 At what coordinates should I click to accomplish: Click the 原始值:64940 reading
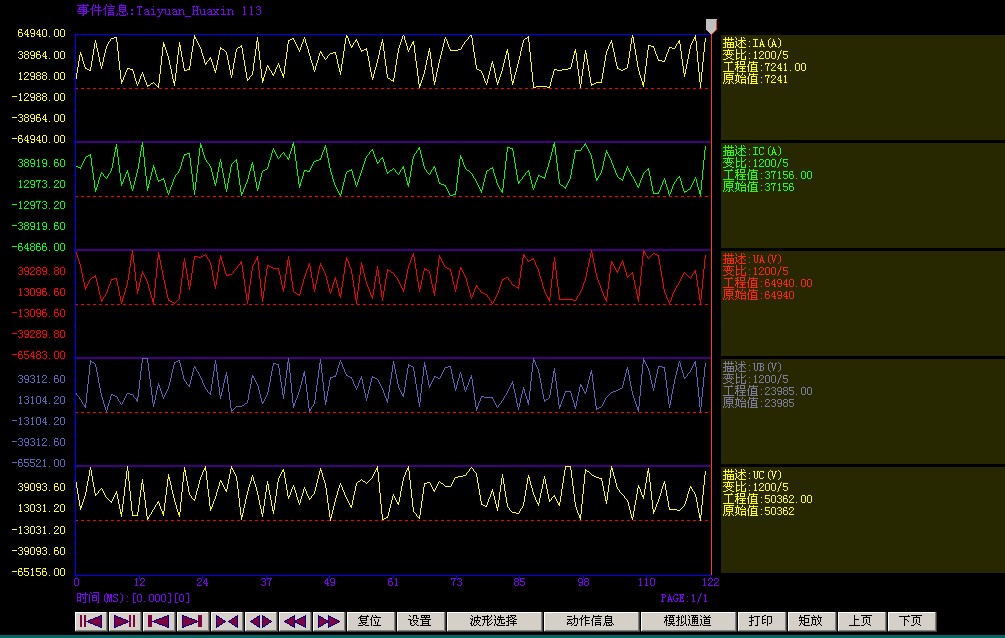(x=759, y=295)
